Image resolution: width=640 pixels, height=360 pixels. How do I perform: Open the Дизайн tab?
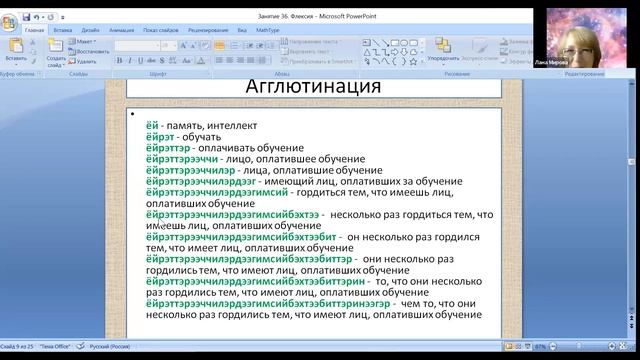pyautogui.click(x=90, y=30)
